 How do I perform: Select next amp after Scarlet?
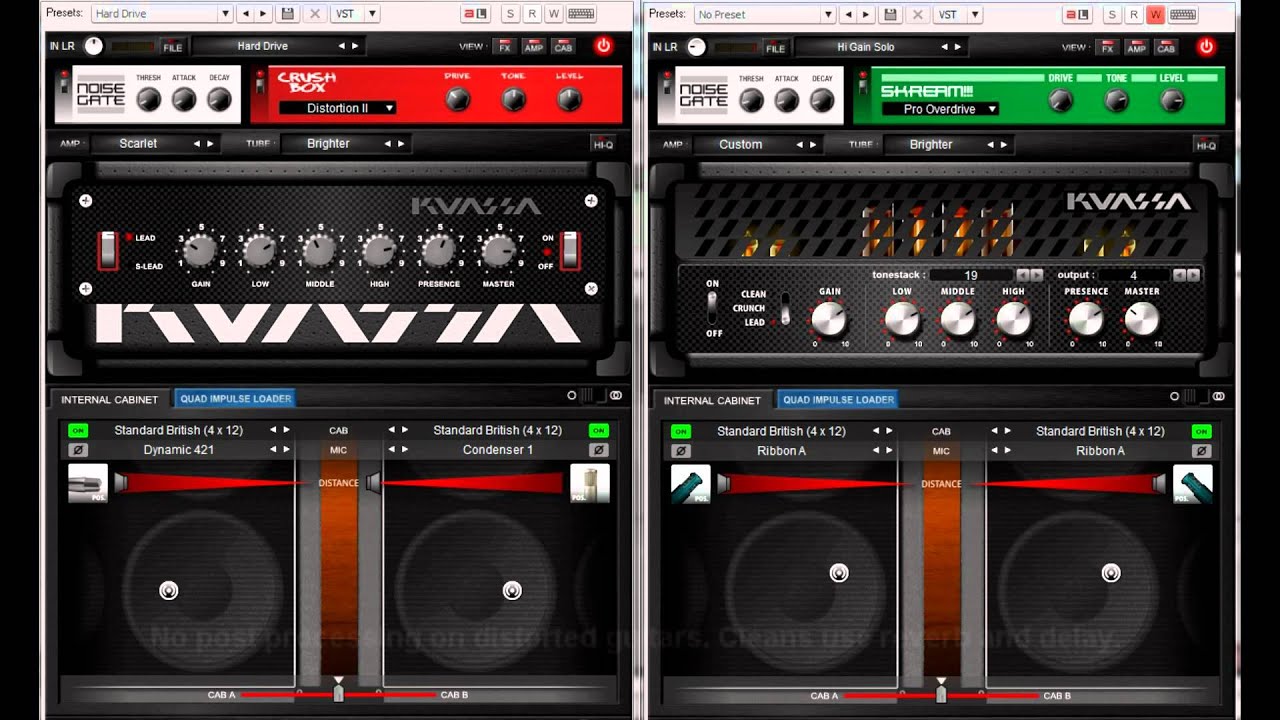point(210,144)
